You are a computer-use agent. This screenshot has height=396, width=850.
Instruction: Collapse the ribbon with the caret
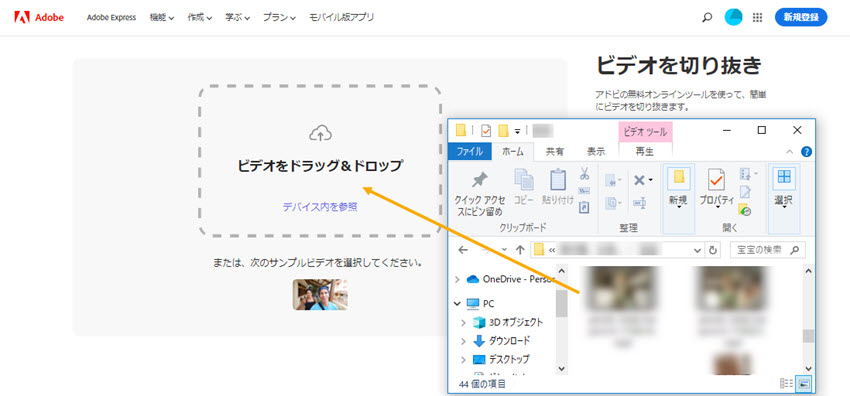coord(789,152)
